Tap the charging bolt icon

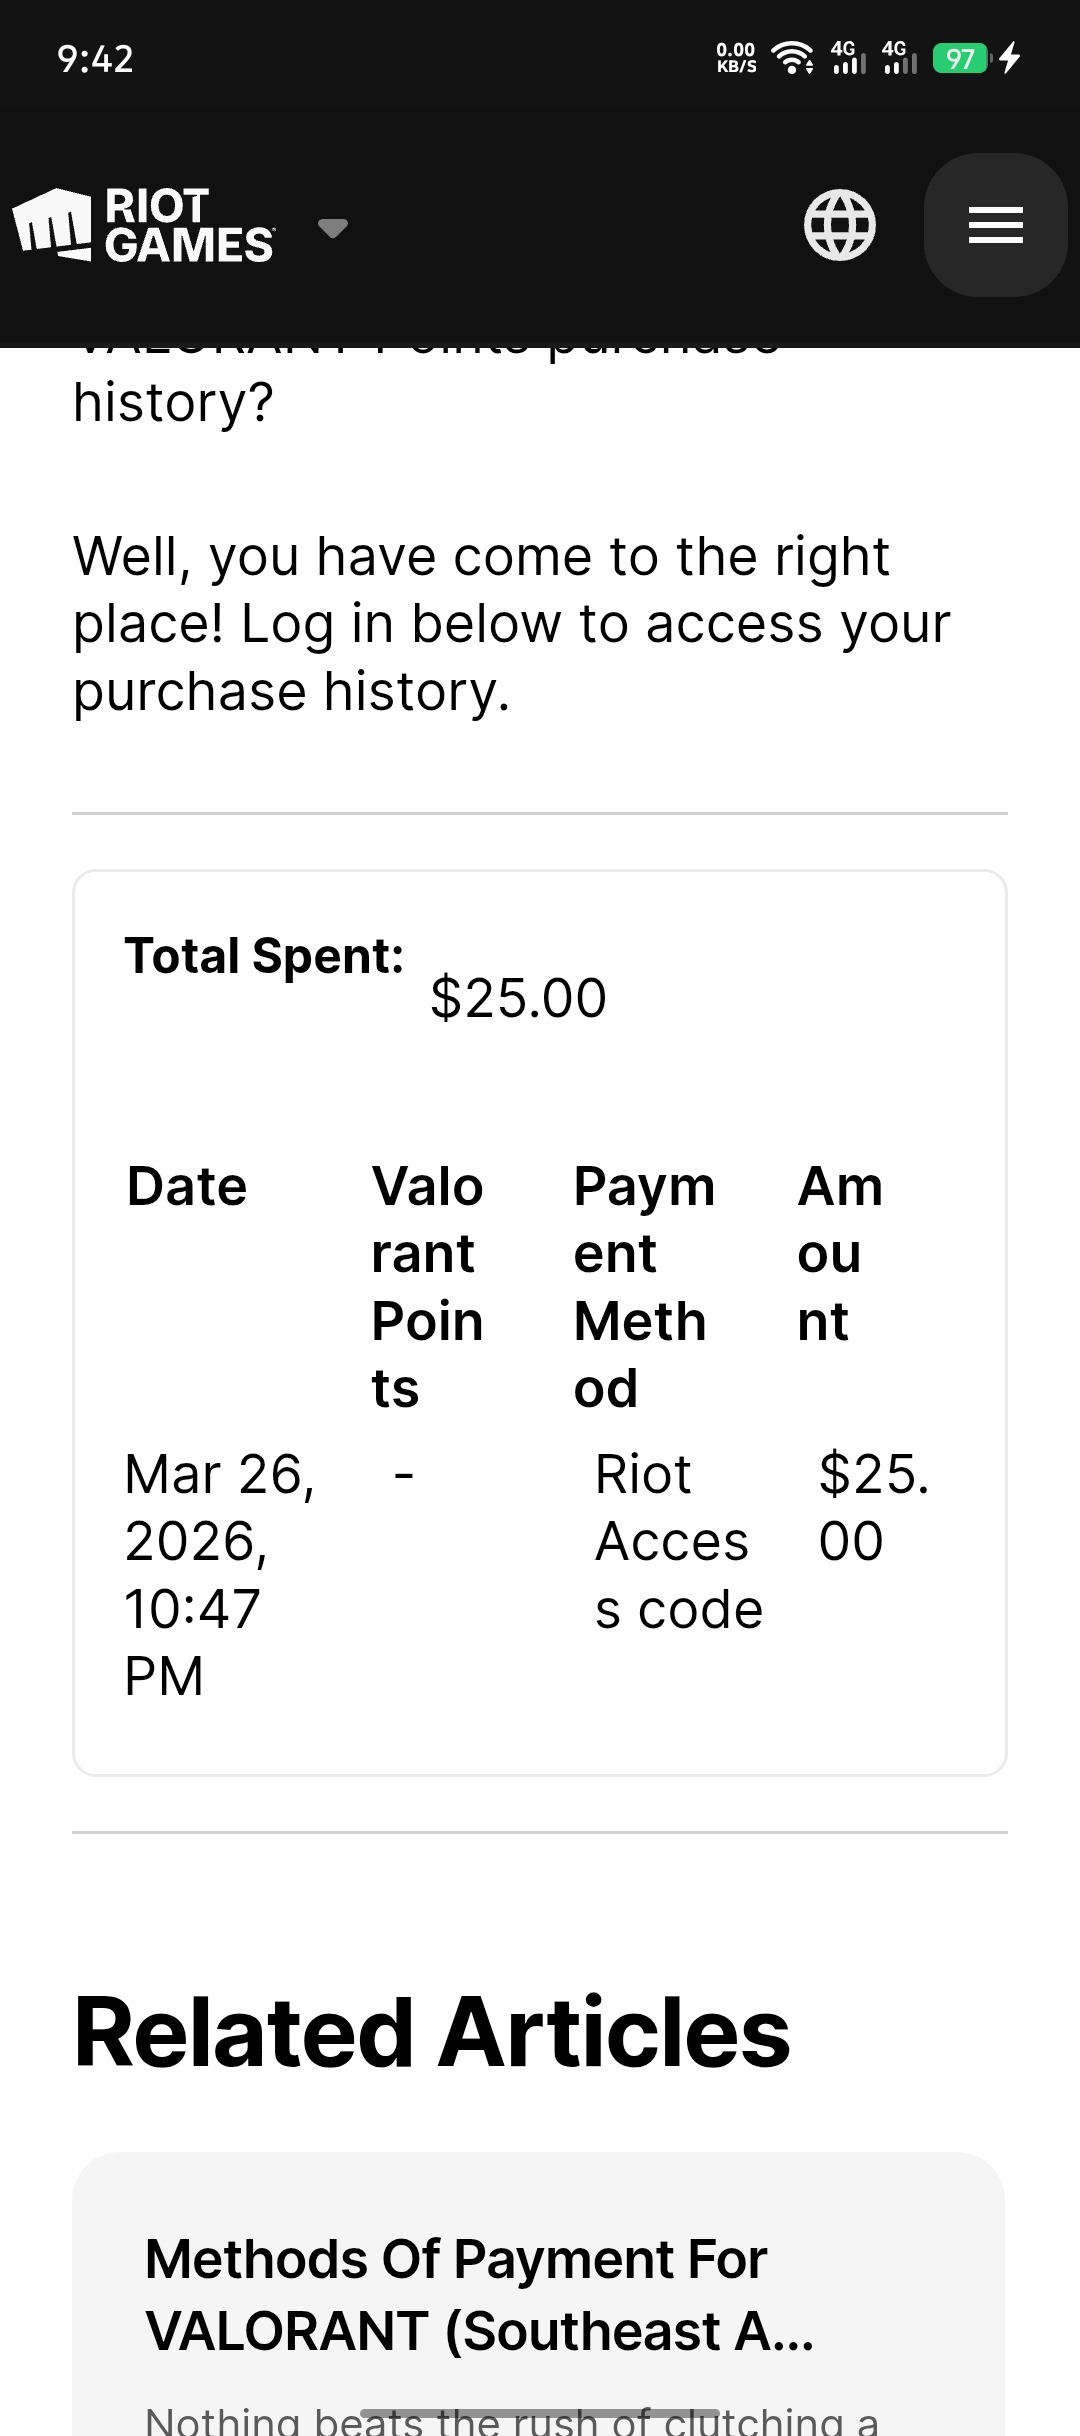(x=1010, y=58)
